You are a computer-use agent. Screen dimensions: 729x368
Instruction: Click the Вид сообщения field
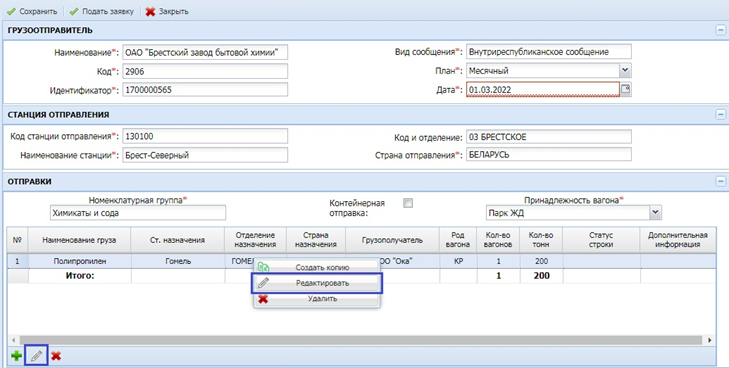(x=549, y=52)
